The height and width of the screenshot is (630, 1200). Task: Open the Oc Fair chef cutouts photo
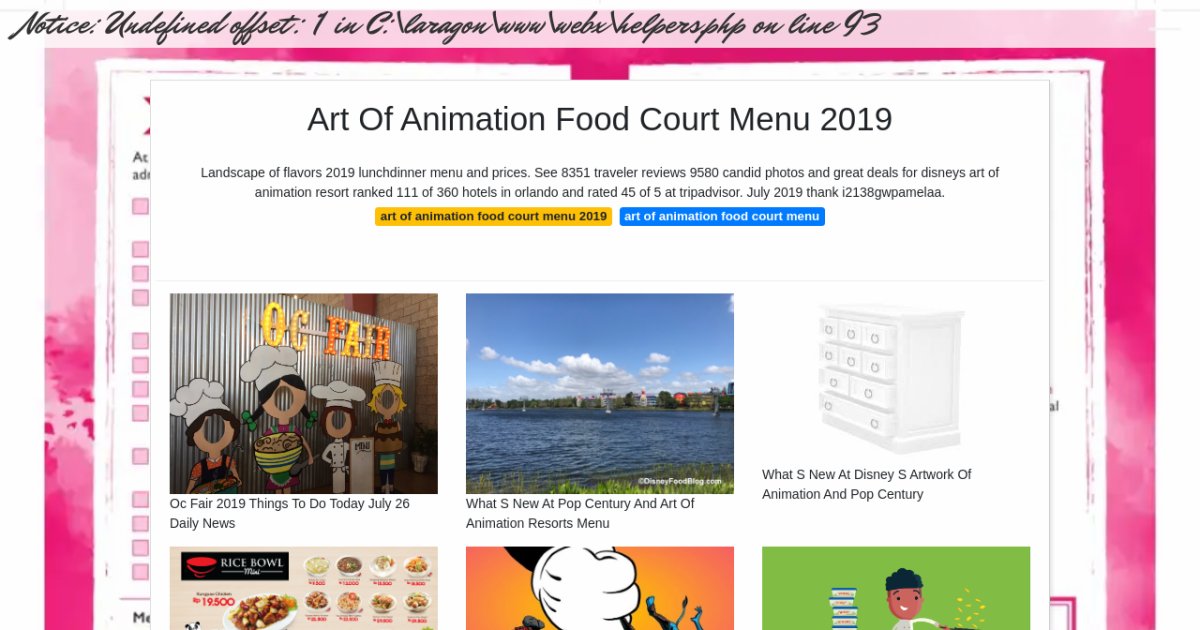coord(304,393)
